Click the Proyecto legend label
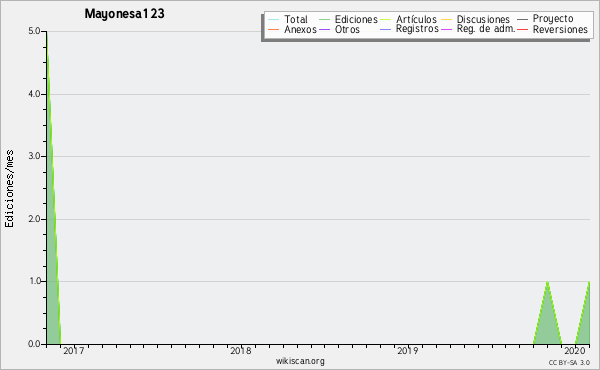The width and height of the screenshot is (600, 370). pos(553,19)
